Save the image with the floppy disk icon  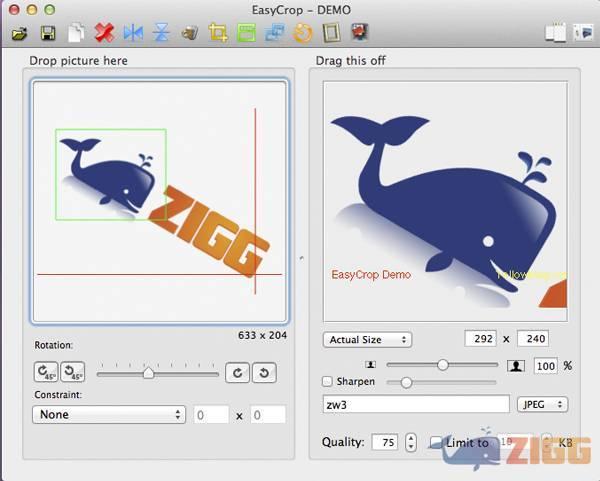coord(48,33)
